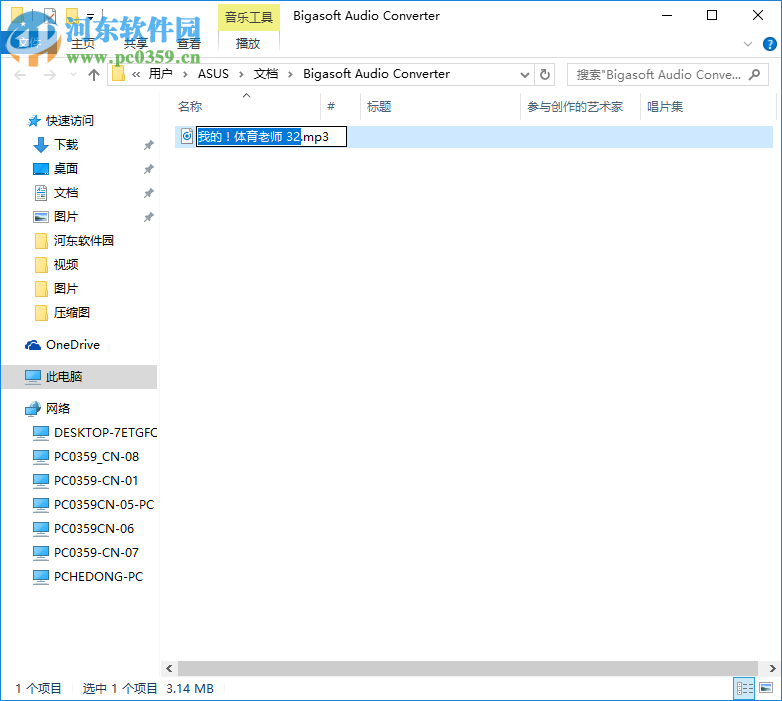Click the horizontal scrollbar track
The image size is (782, 701).
[468, 668]
